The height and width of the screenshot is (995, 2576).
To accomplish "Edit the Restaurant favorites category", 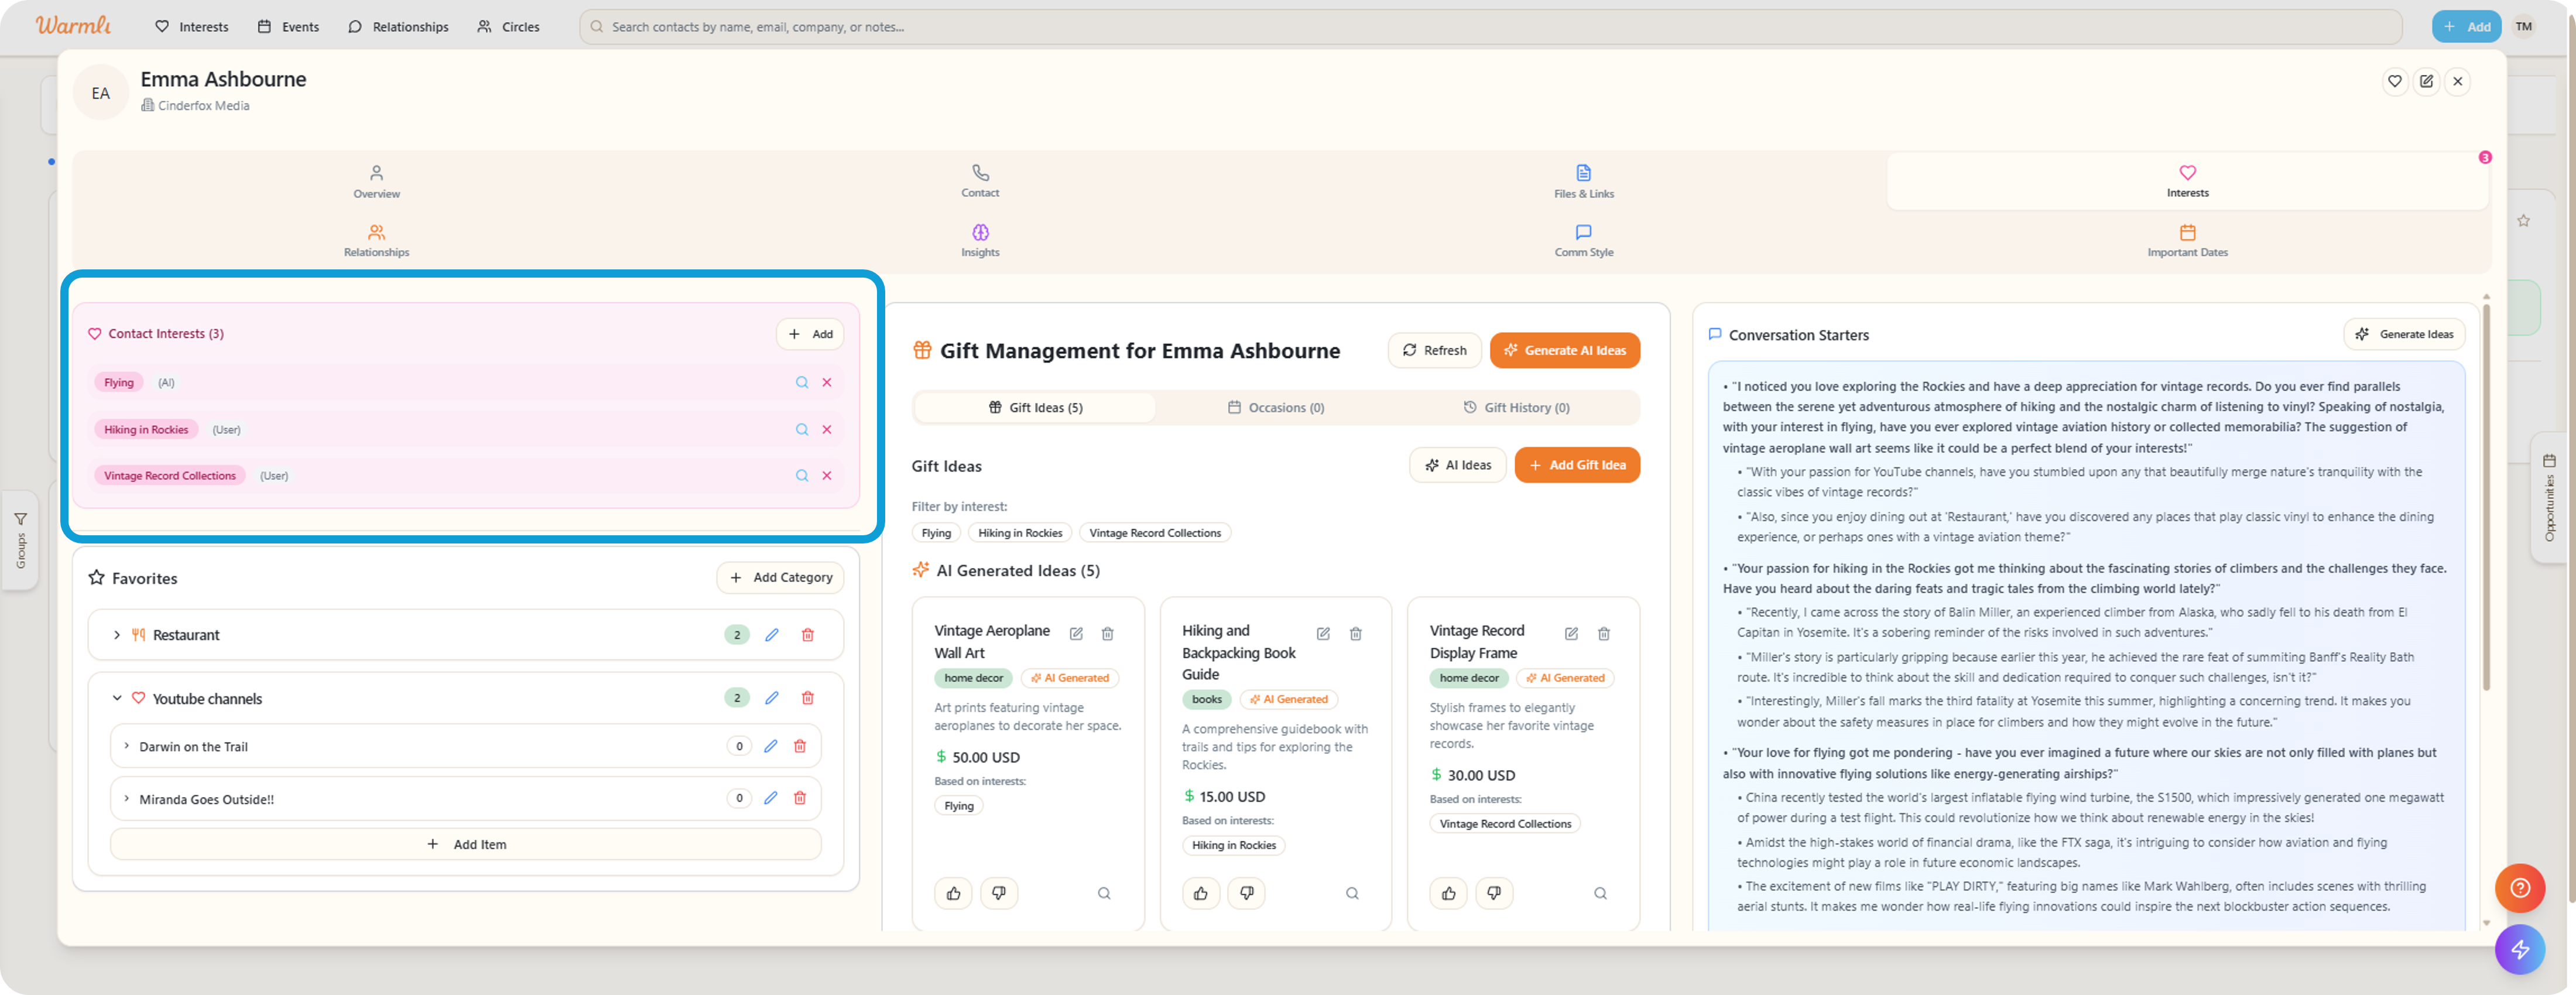I will pos(771,635).
